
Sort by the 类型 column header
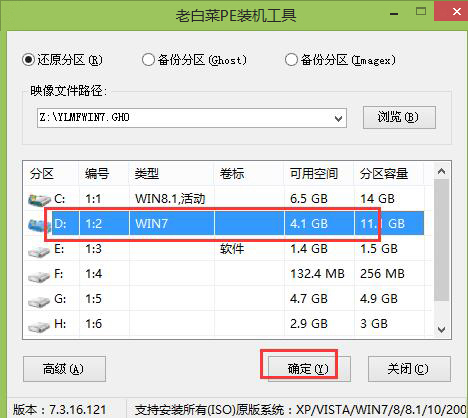tap(171, 174)
